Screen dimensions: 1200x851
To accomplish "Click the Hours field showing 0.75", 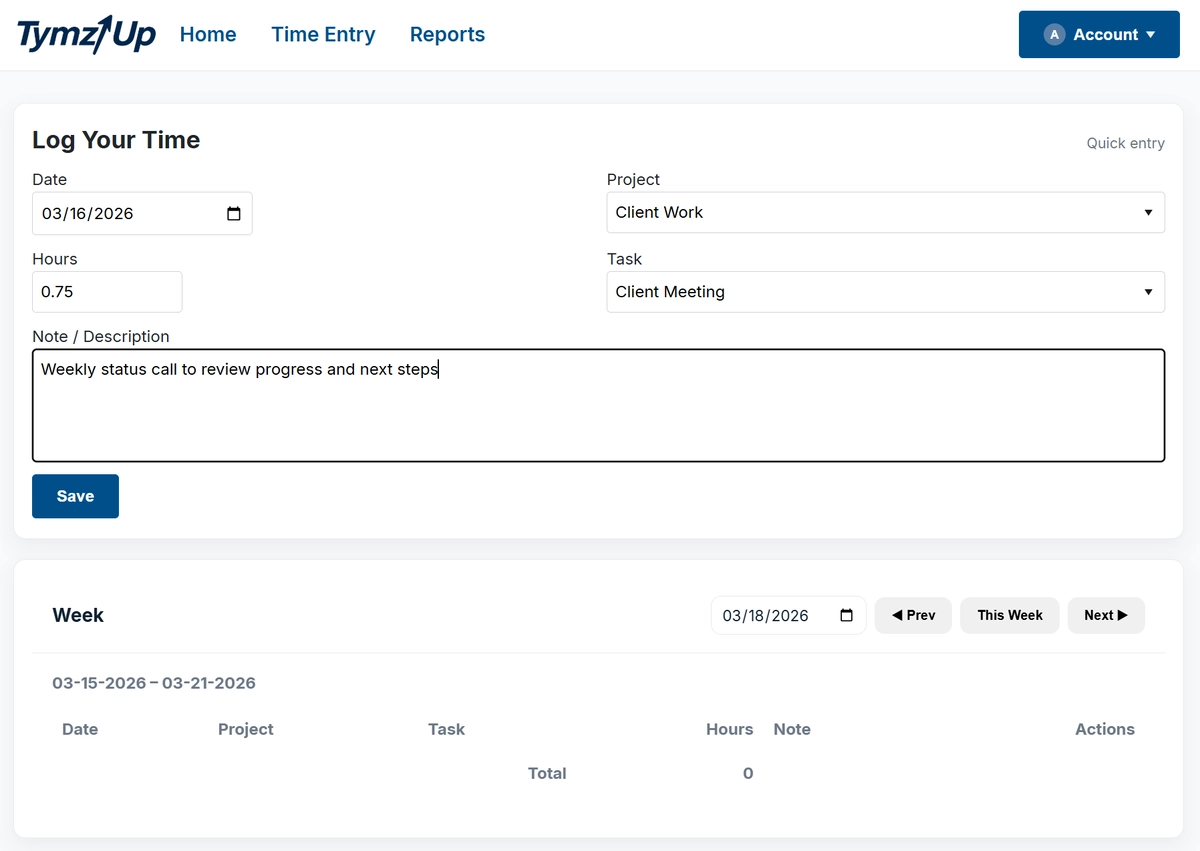I will point(107,291).
